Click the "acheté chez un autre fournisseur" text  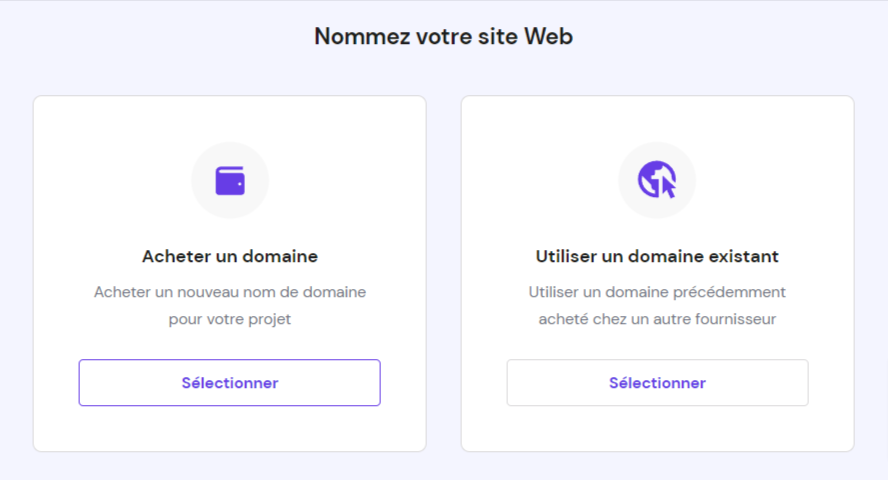coord(657,320)
